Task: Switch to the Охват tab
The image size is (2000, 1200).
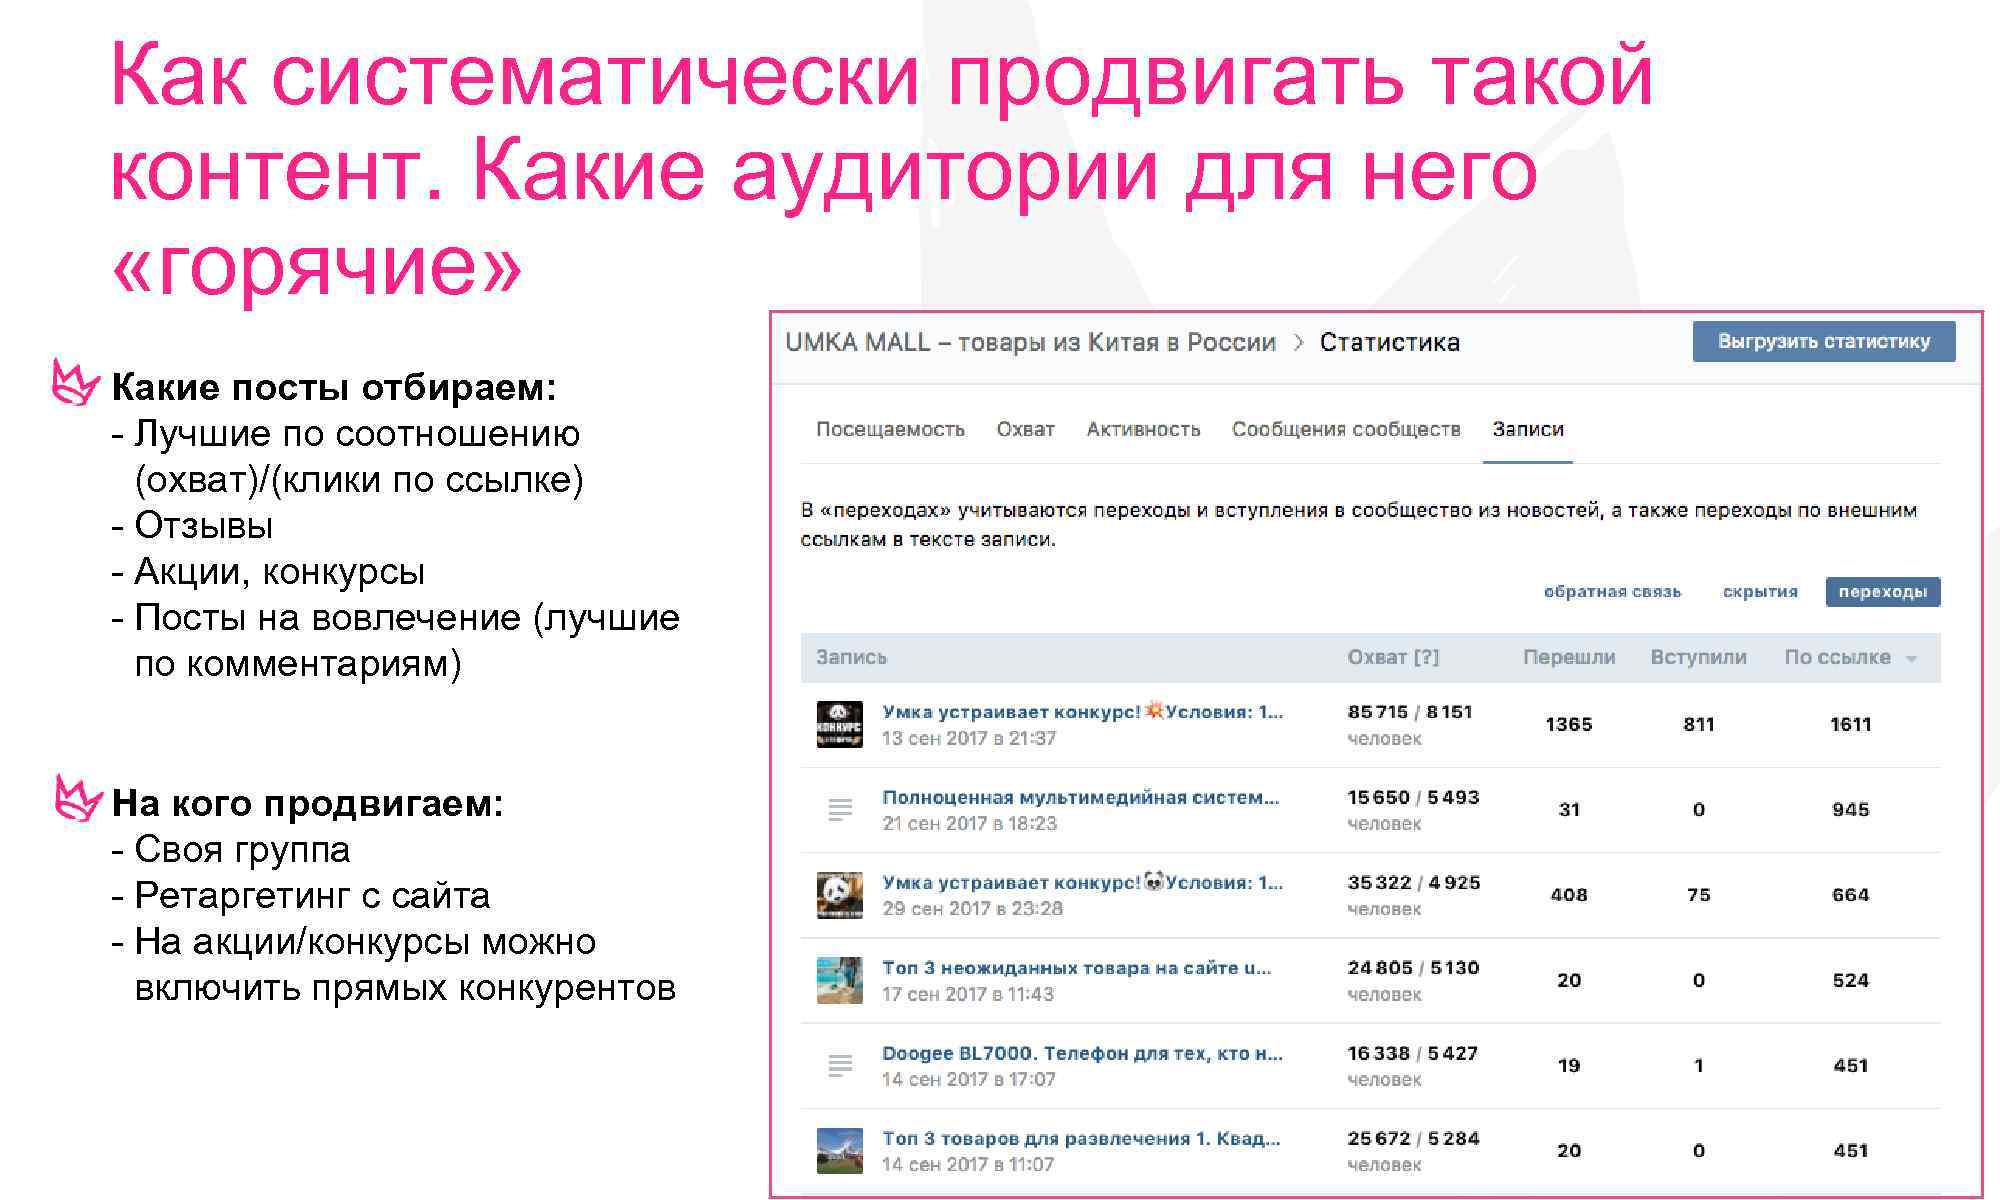Action: 1025,430
